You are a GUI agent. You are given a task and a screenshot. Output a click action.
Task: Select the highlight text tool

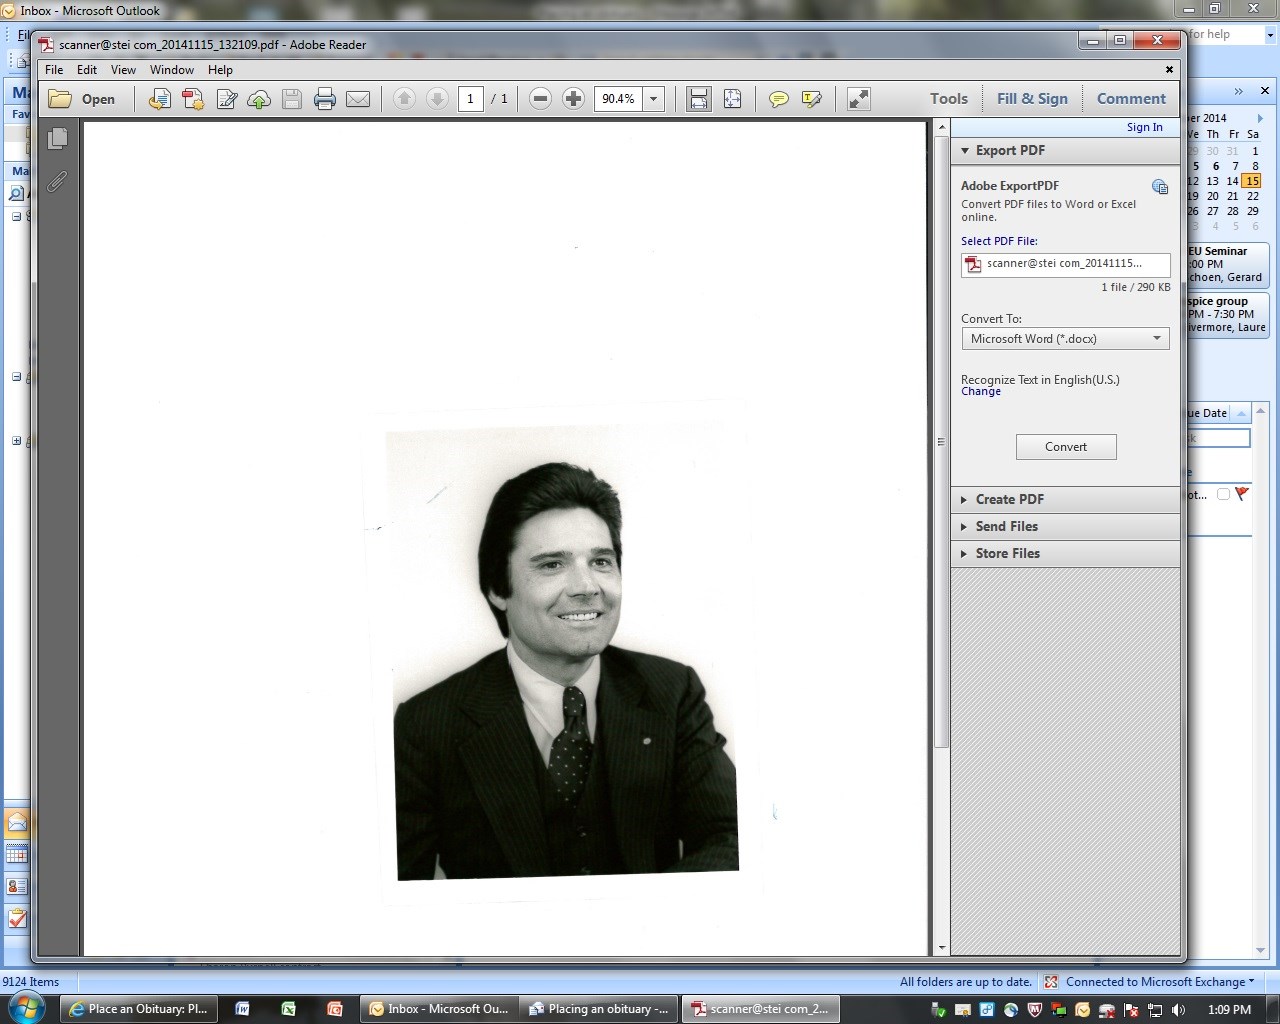pyautogui.click(x=811, y=99)
